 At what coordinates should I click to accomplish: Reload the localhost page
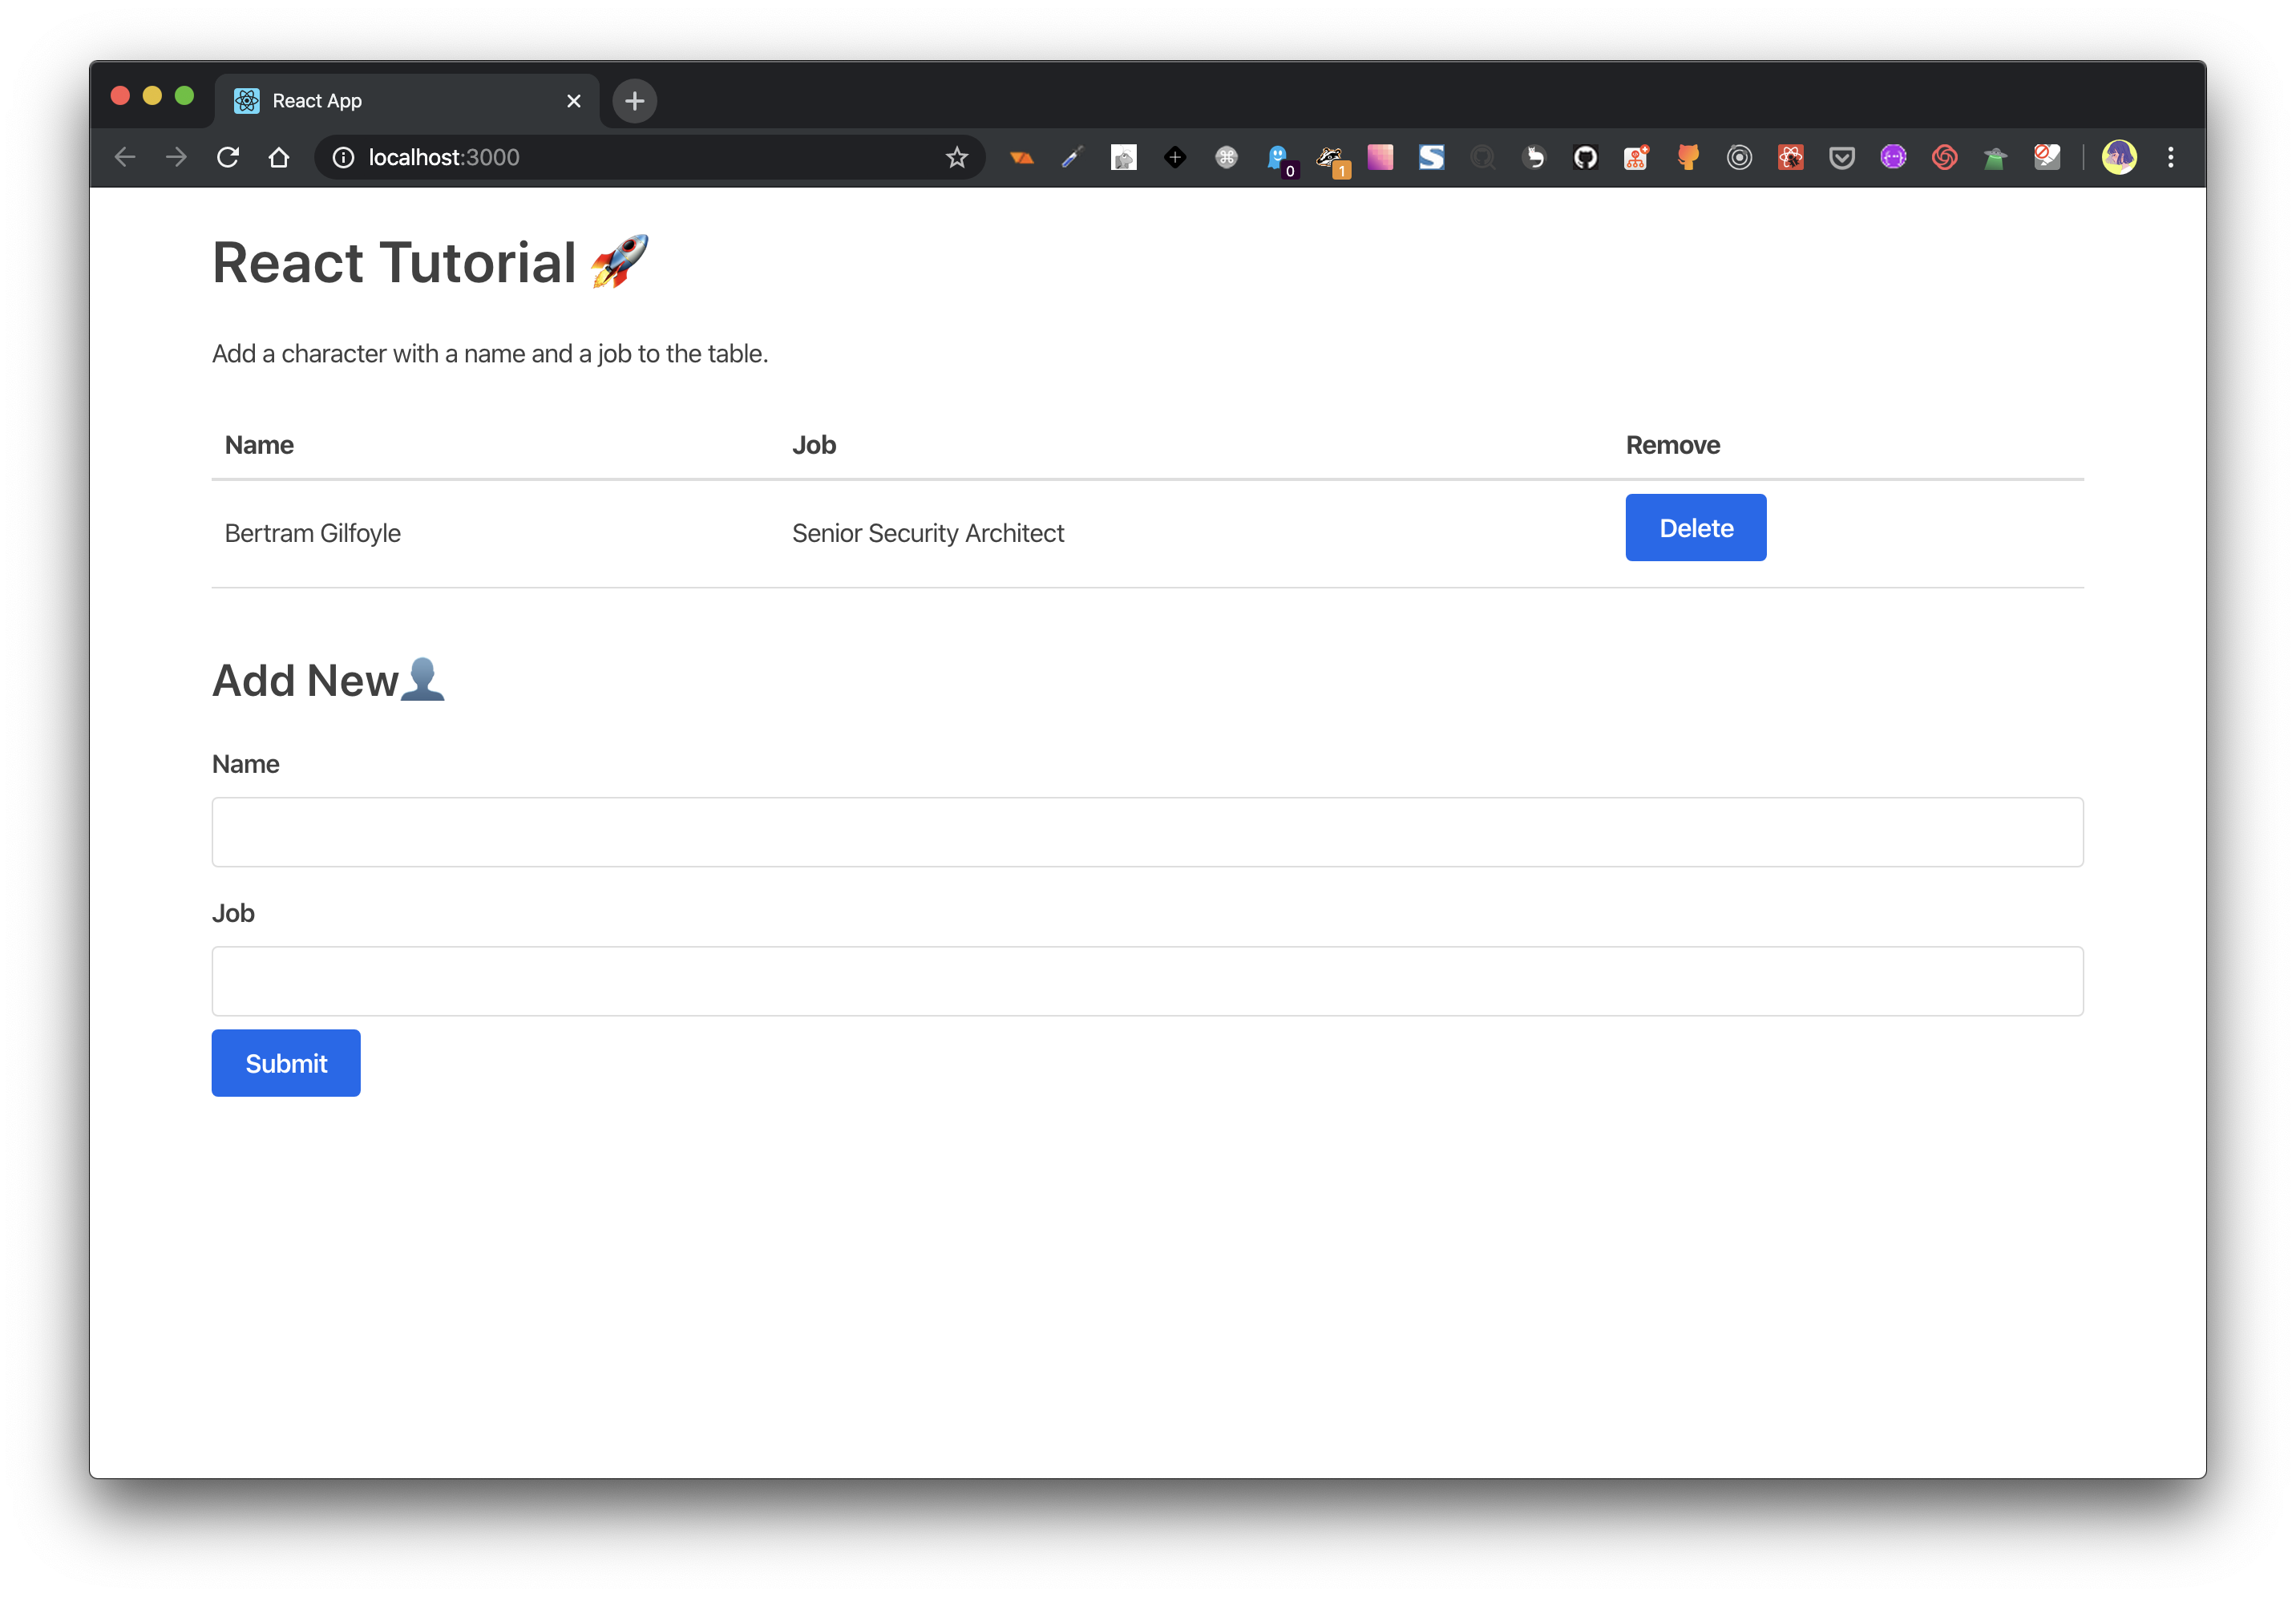pos(228,157)
